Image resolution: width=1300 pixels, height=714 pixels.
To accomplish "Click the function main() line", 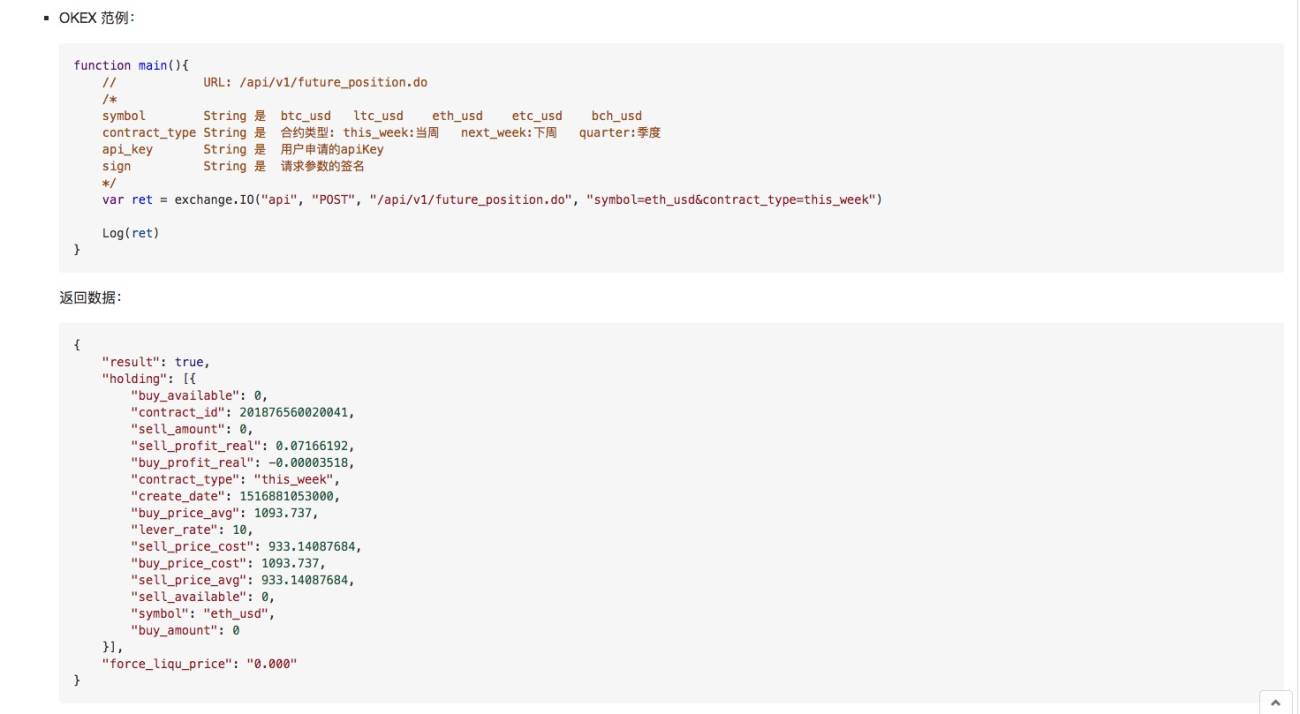I will coord(131,65).
